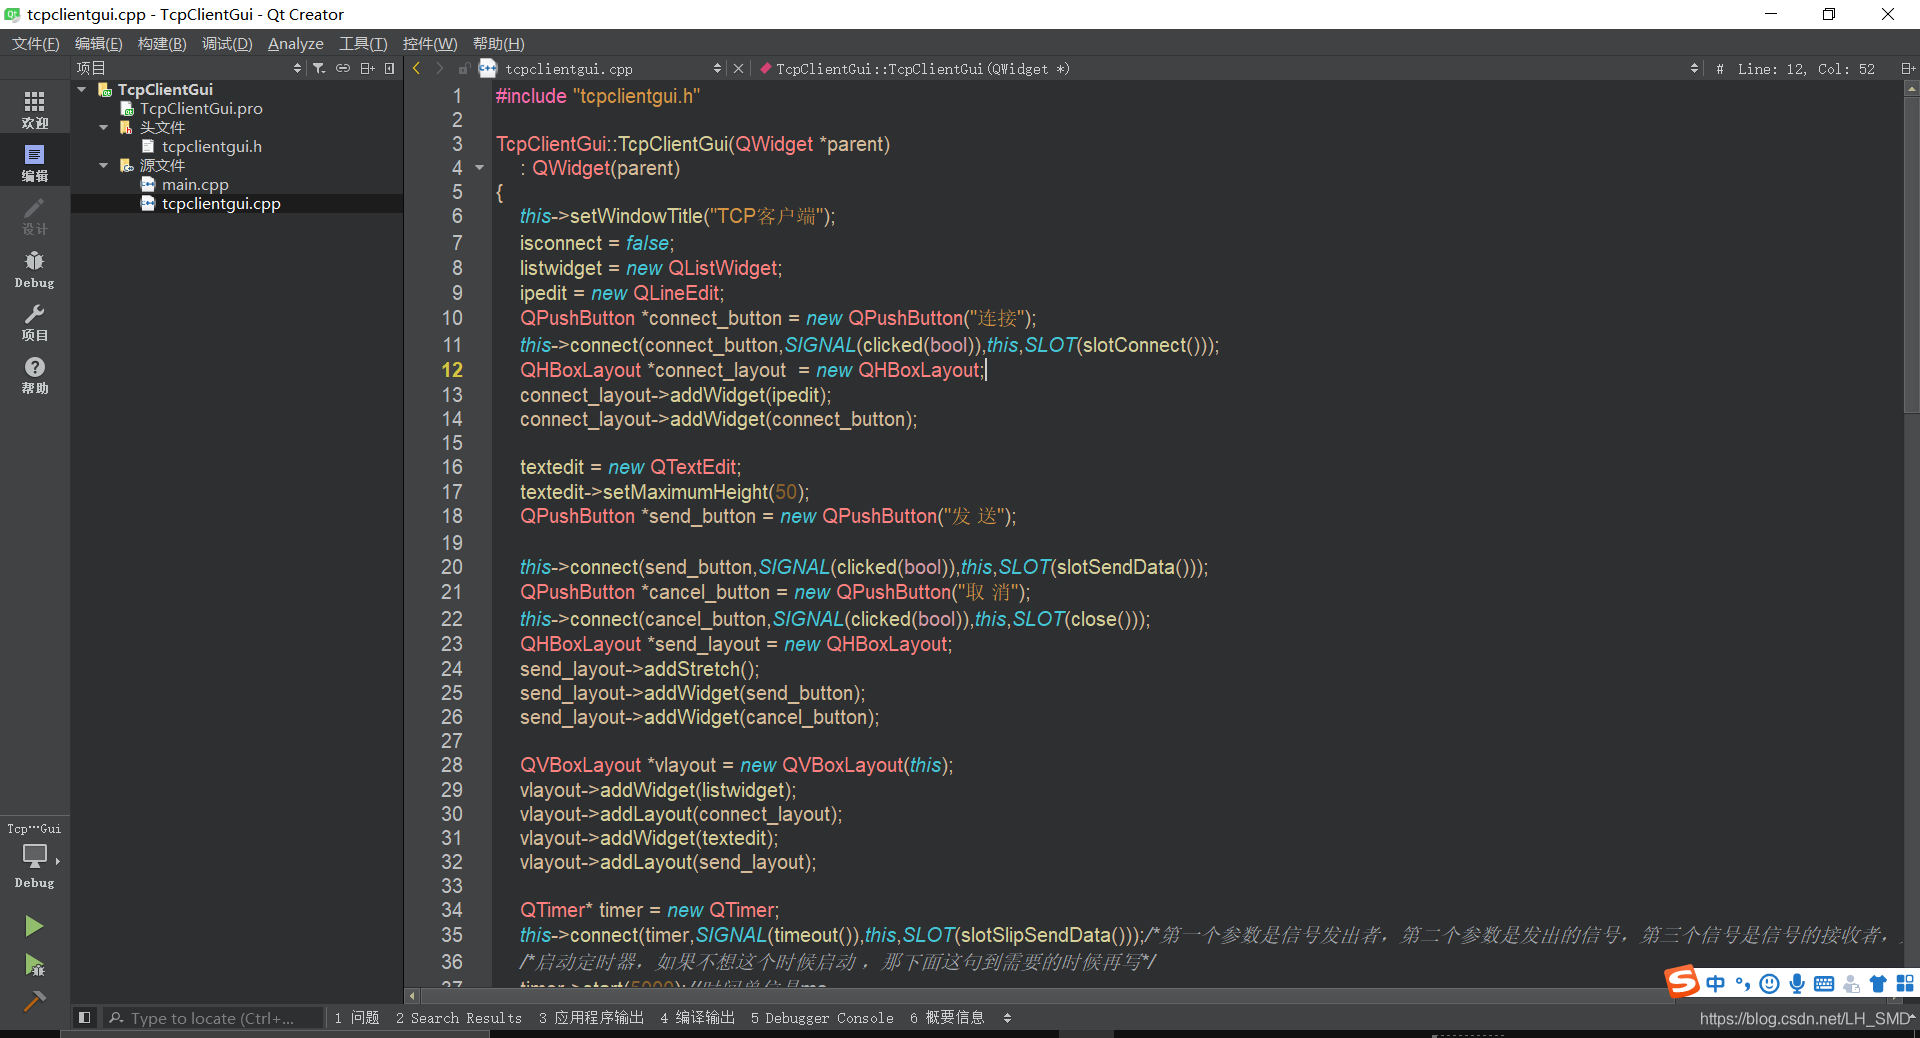Viewport: 1920px width, 1038px height.
Task: Open the 控件(W) menu
Action: tap(430, 43)
